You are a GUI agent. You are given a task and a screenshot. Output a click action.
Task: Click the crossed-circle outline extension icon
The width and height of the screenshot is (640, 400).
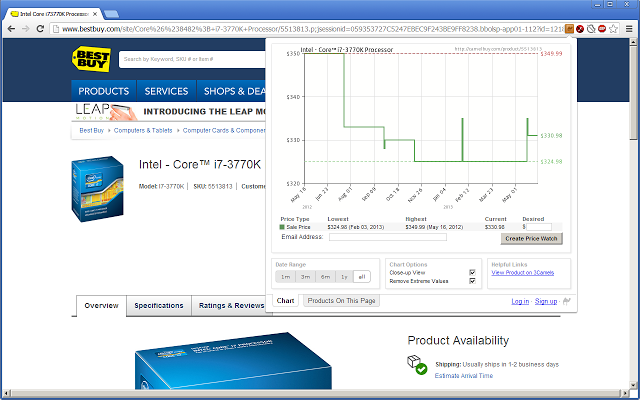coord(591,29)
